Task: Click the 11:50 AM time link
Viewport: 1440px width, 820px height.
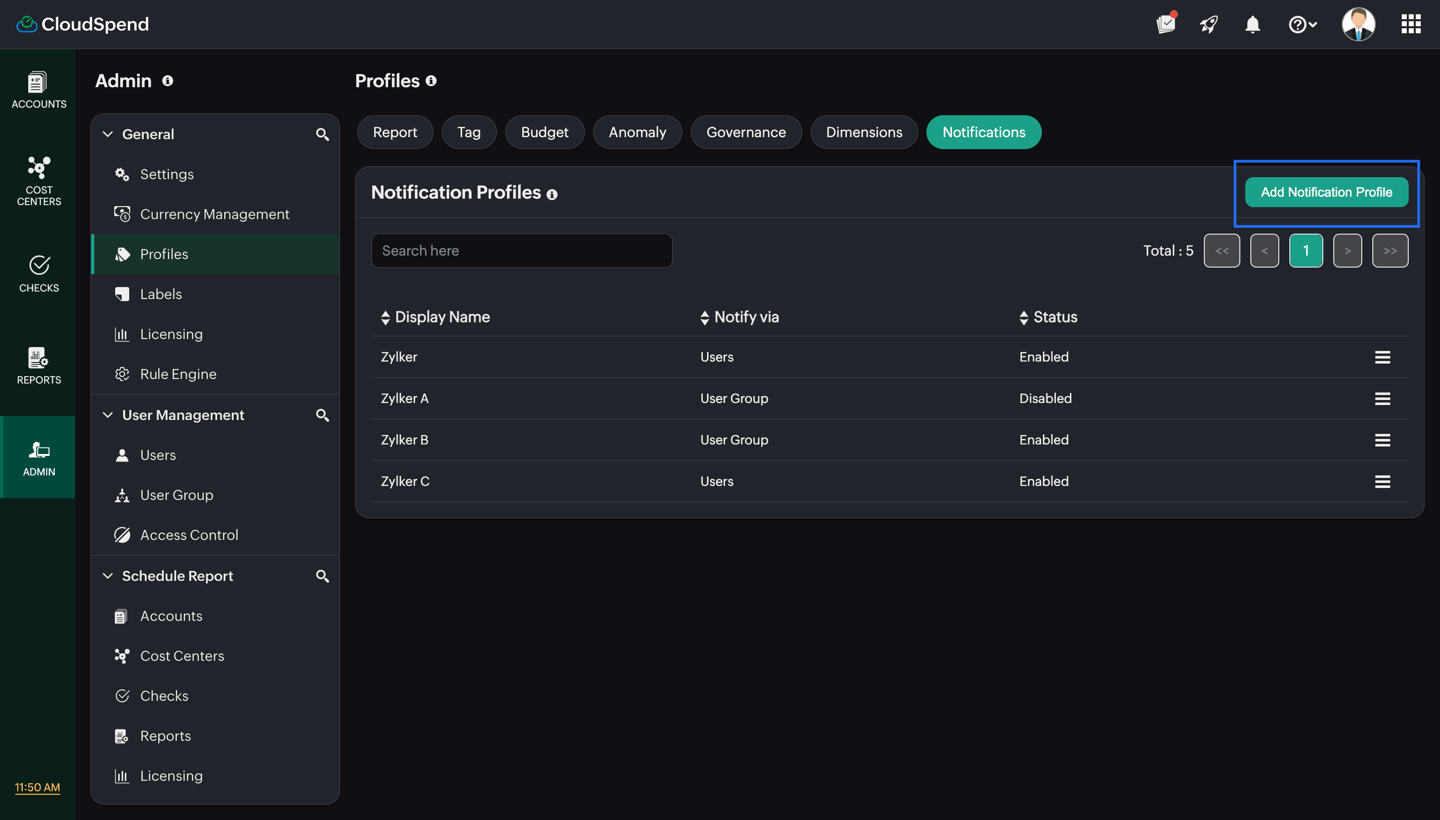Action: [37, 788]
